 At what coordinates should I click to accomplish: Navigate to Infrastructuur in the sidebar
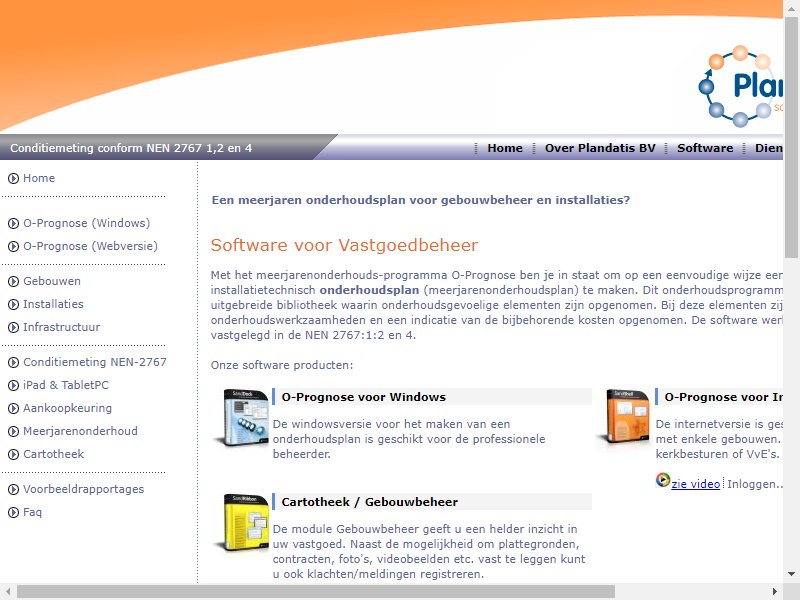(61, 327)
